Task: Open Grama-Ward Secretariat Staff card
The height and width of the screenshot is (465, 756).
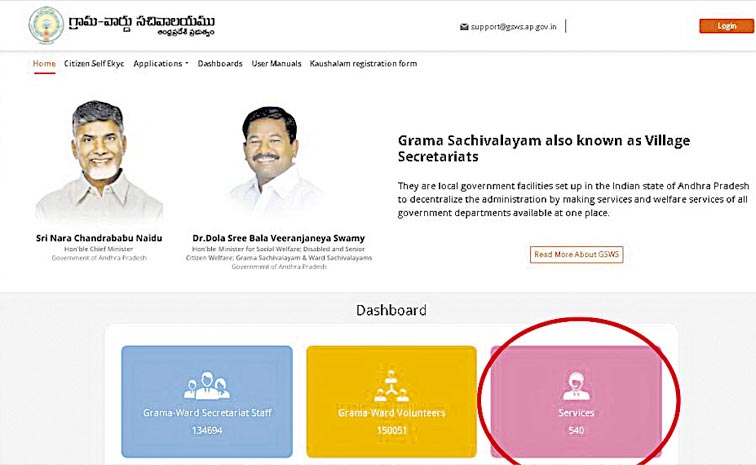Action: point(207,401)
